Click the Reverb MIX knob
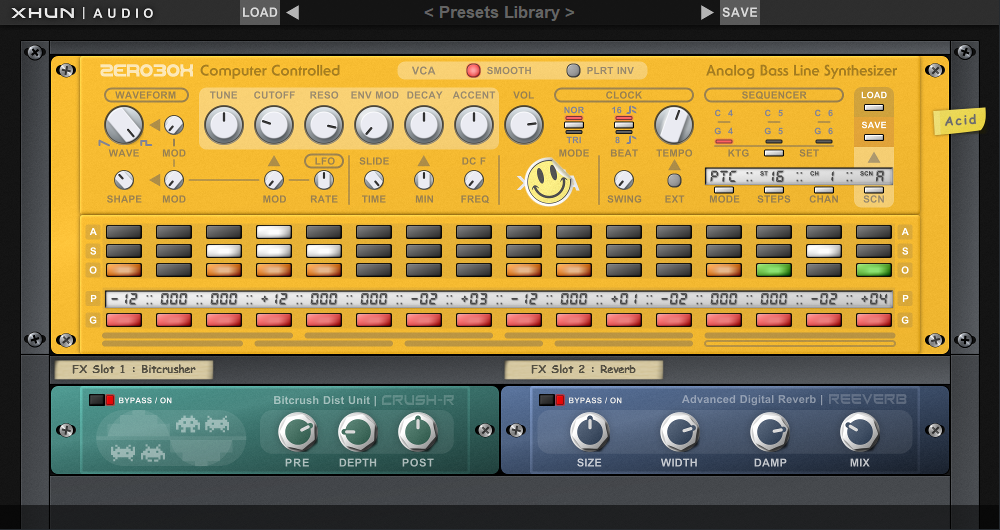 [860, 432]
